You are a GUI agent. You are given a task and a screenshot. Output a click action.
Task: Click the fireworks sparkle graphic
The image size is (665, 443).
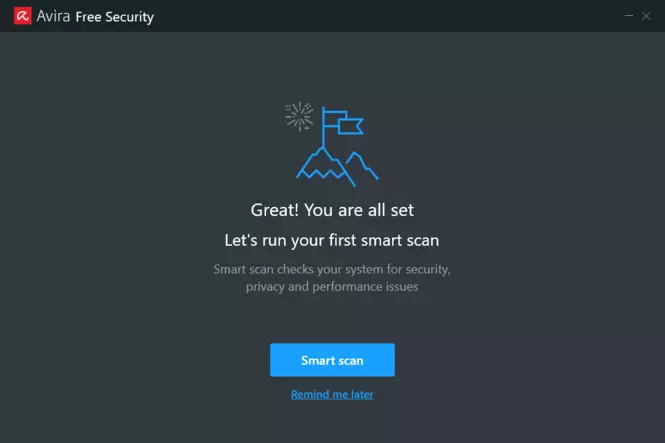point(299,116)
